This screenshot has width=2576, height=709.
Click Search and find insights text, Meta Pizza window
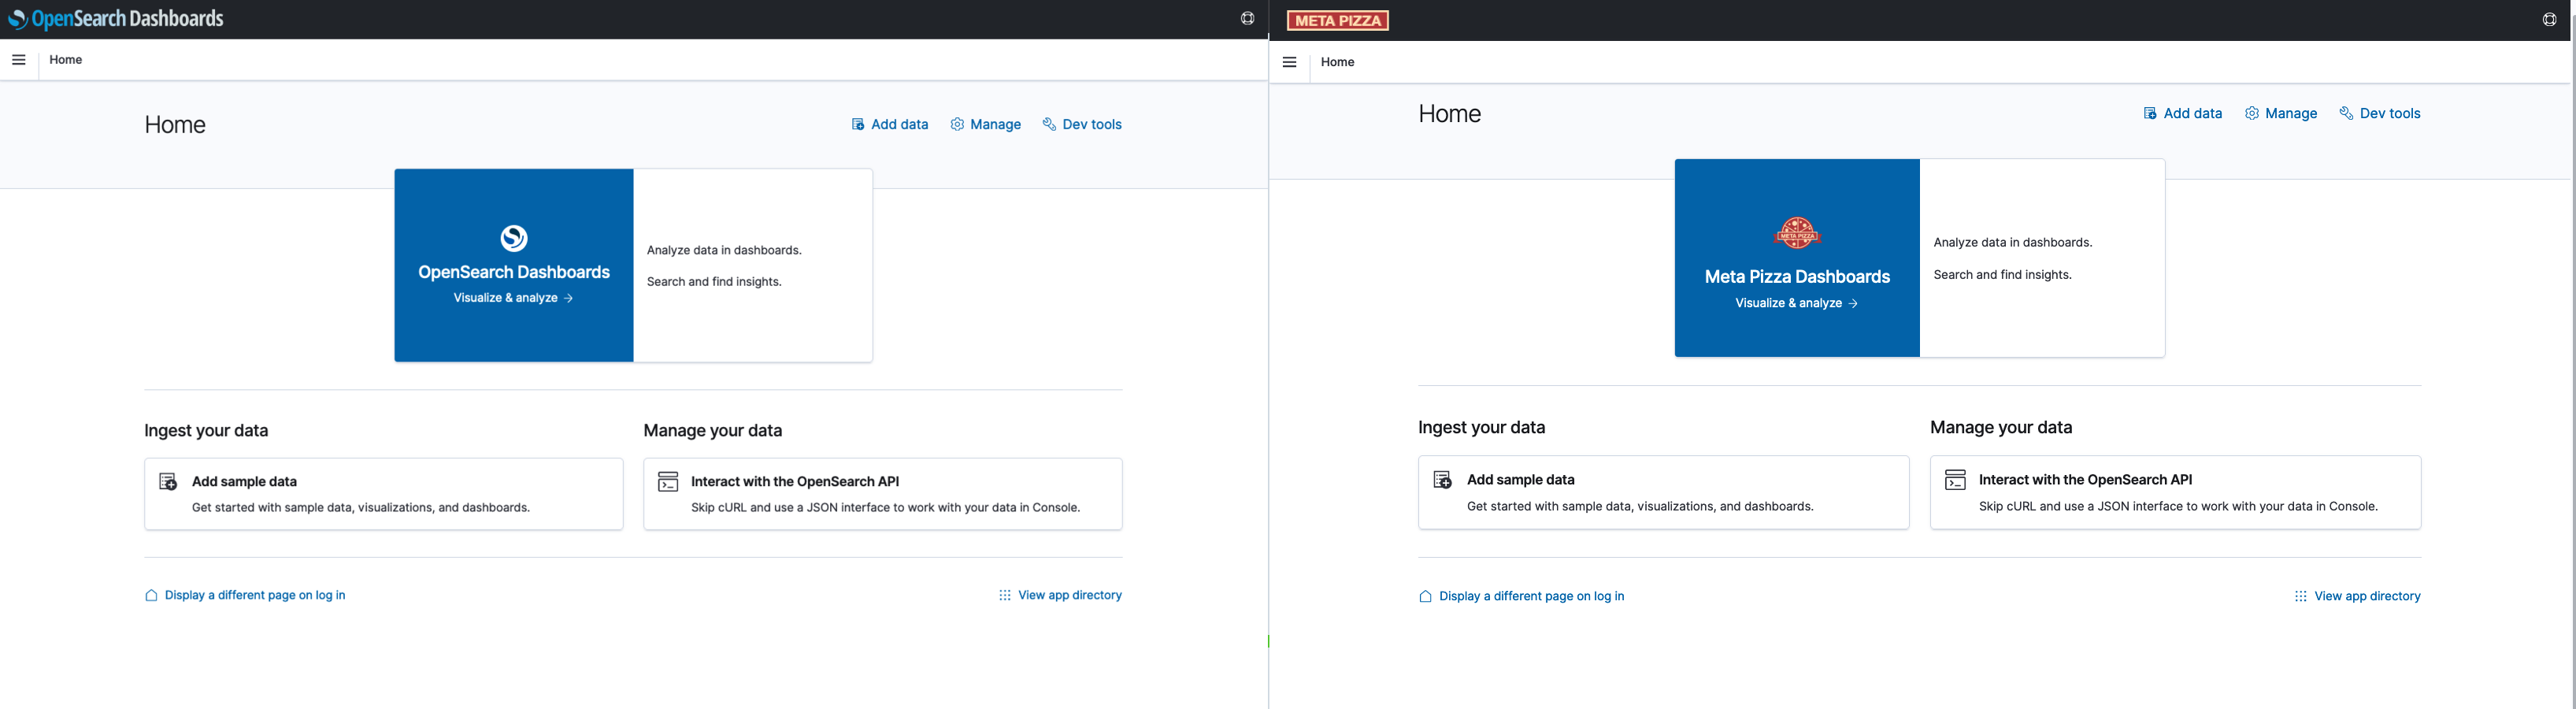(x=2002, y=275)
